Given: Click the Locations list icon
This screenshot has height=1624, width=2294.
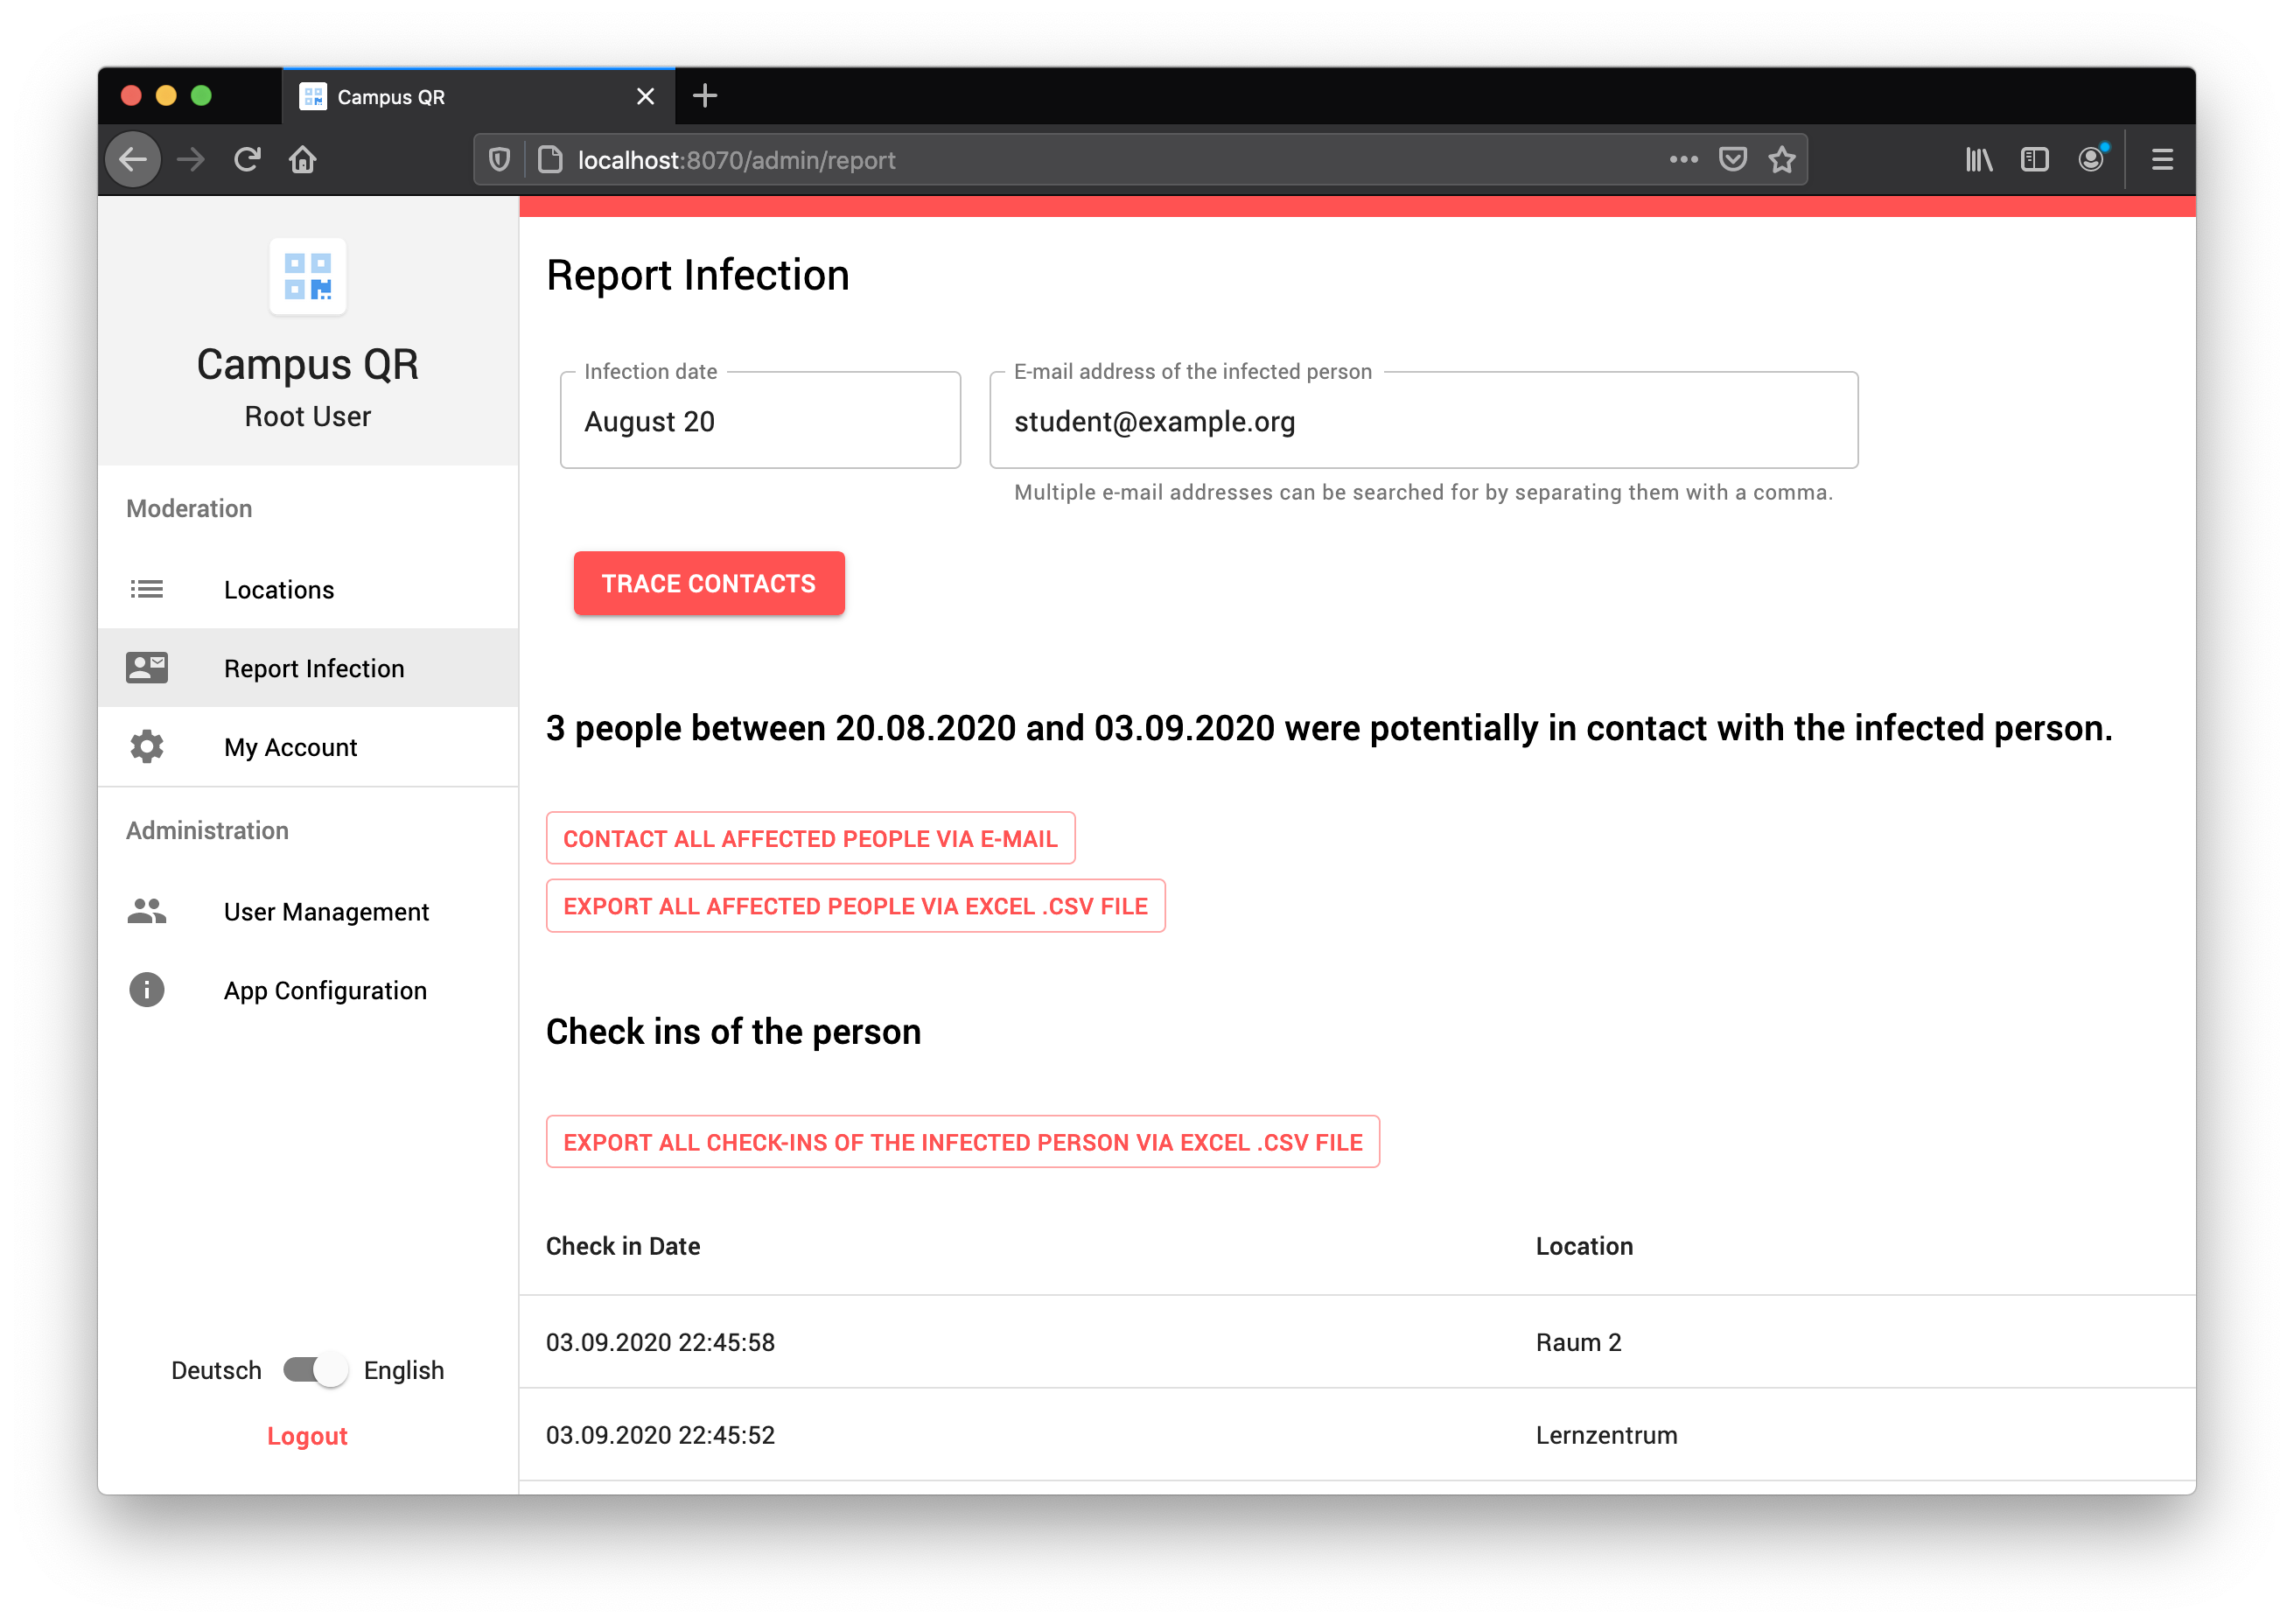Looking at the screenshot, I should pos(147,589).
